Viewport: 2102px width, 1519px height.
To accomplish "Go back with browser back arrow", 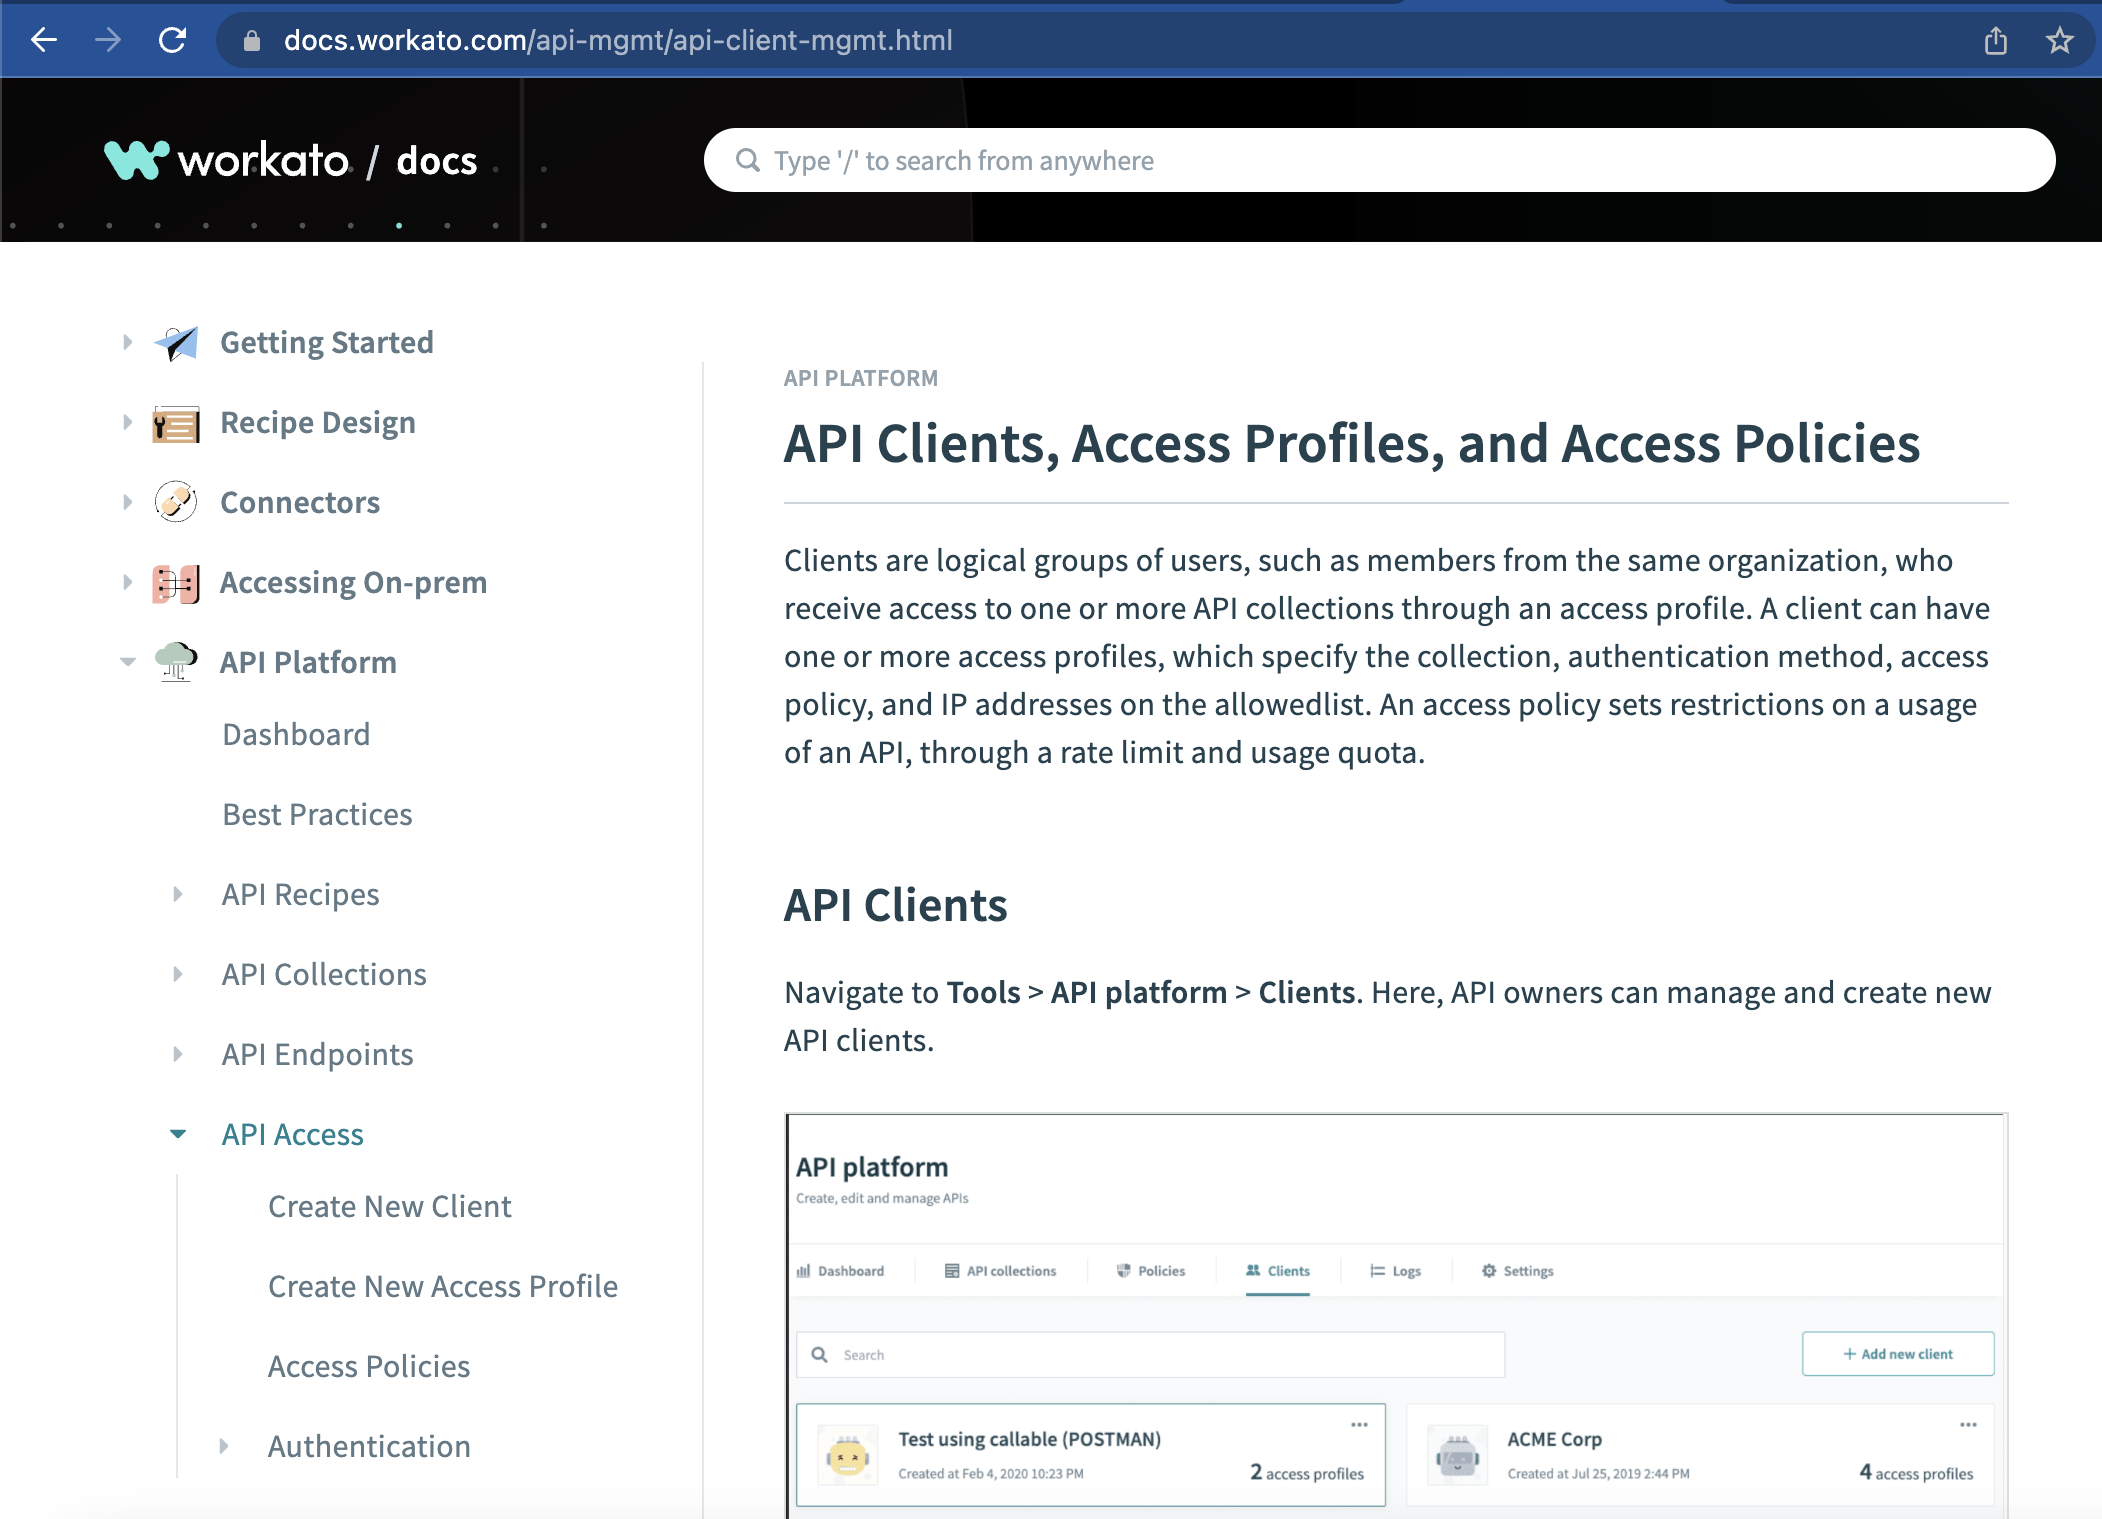I will [44, 40].
